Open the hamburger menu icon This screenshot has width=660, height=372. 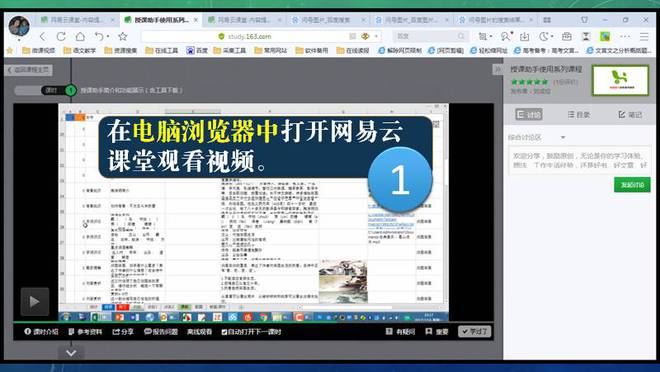click(x=644, y=37)
